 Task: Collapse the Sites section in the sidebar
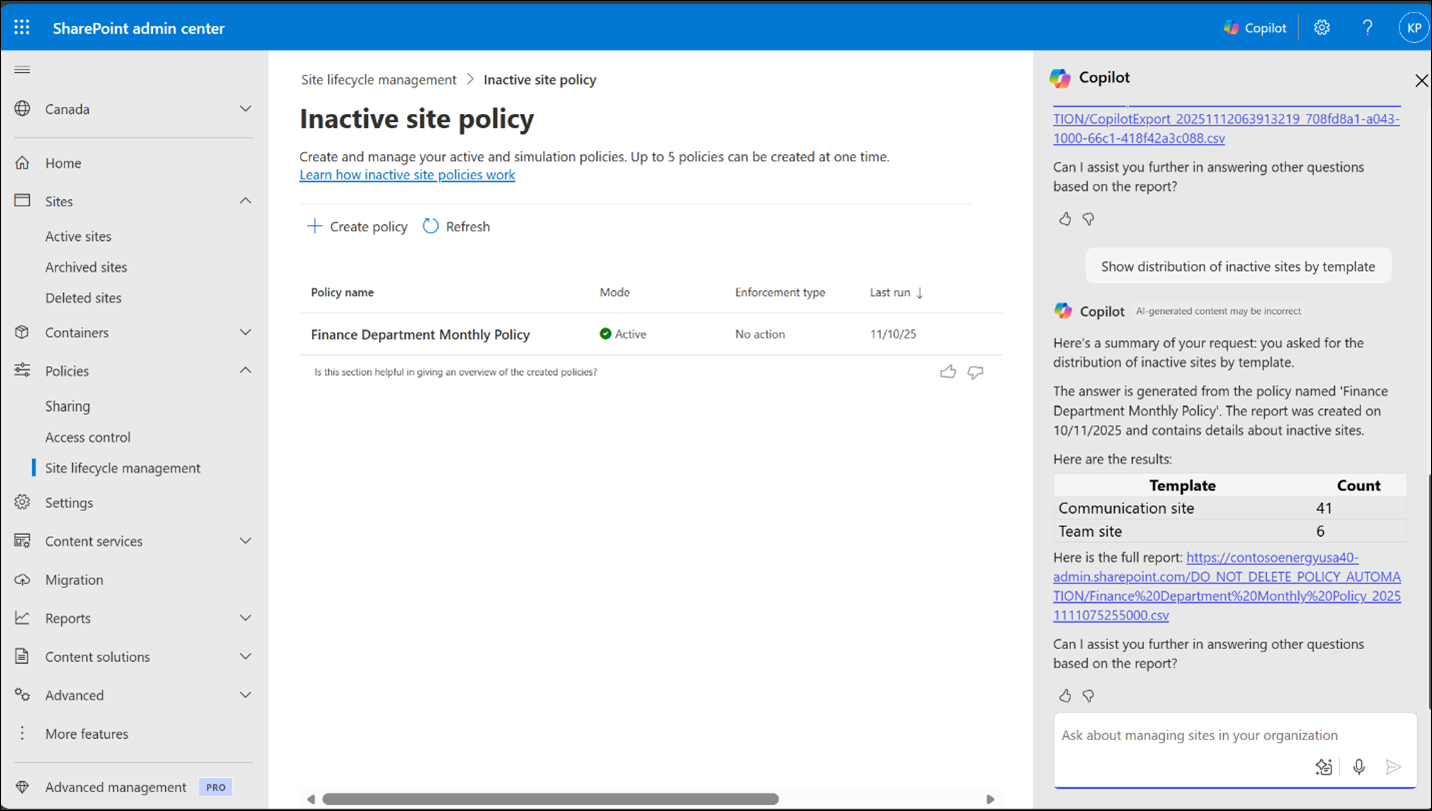click(245, 200)
